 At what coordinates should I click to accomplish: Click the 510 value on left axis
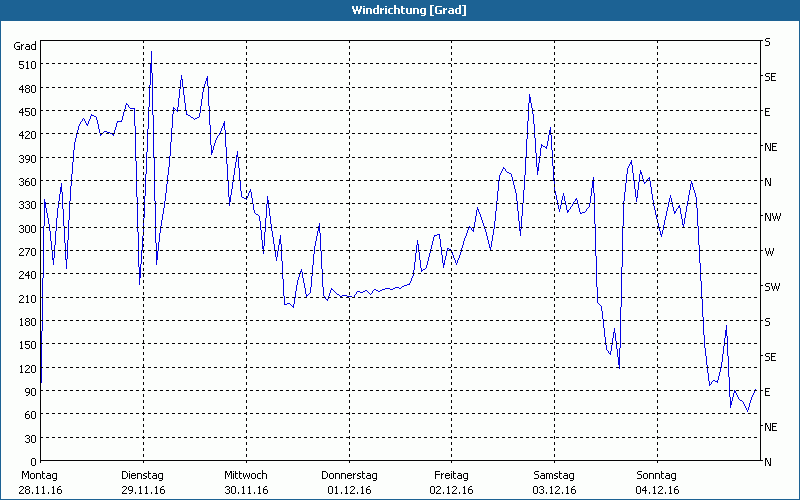coord(28,65)
